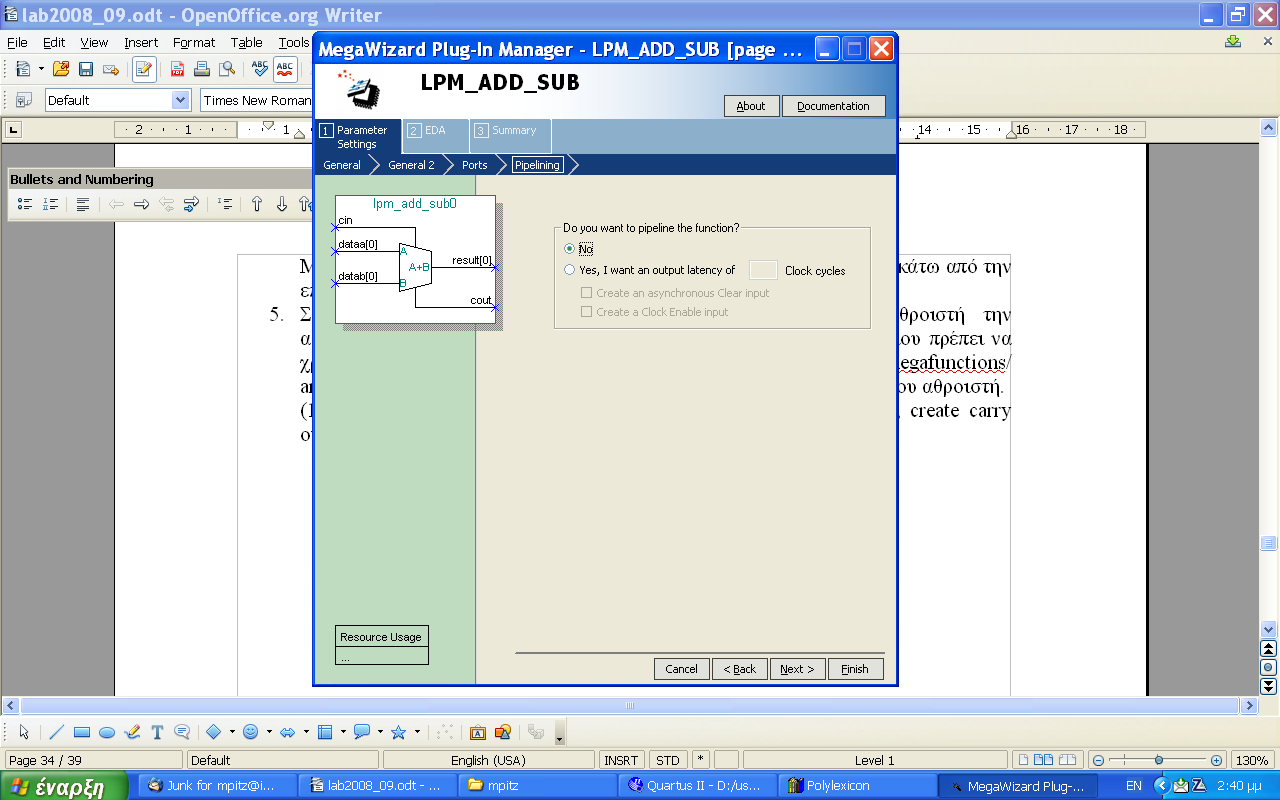Open Styles and Formatting icon
Viewport: 1280px width, 800px height.
[24, 100]
